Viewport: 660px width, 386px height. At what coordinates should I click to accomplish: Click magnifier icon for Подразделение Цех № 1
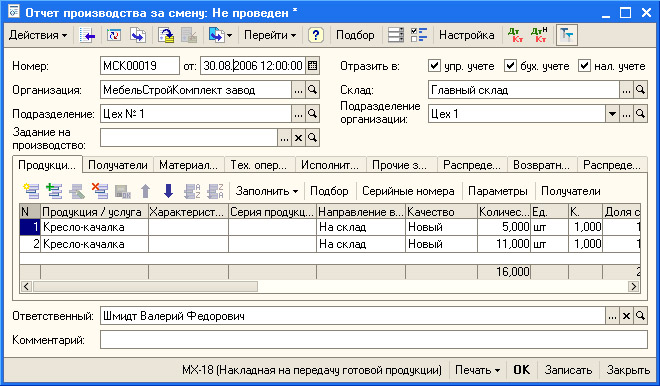[312, 114]
